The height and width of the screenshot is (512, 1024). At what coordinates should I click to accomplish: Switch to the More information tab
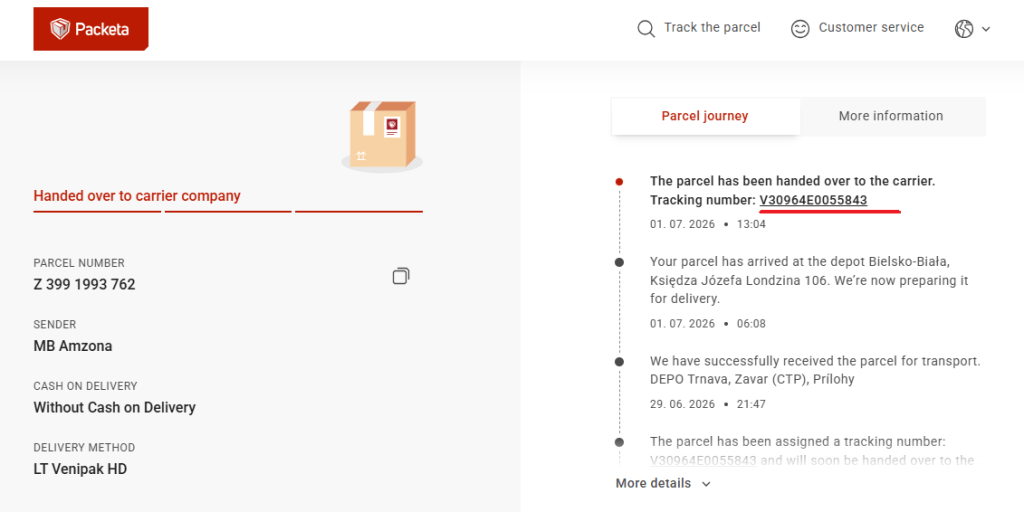(891, 116)
